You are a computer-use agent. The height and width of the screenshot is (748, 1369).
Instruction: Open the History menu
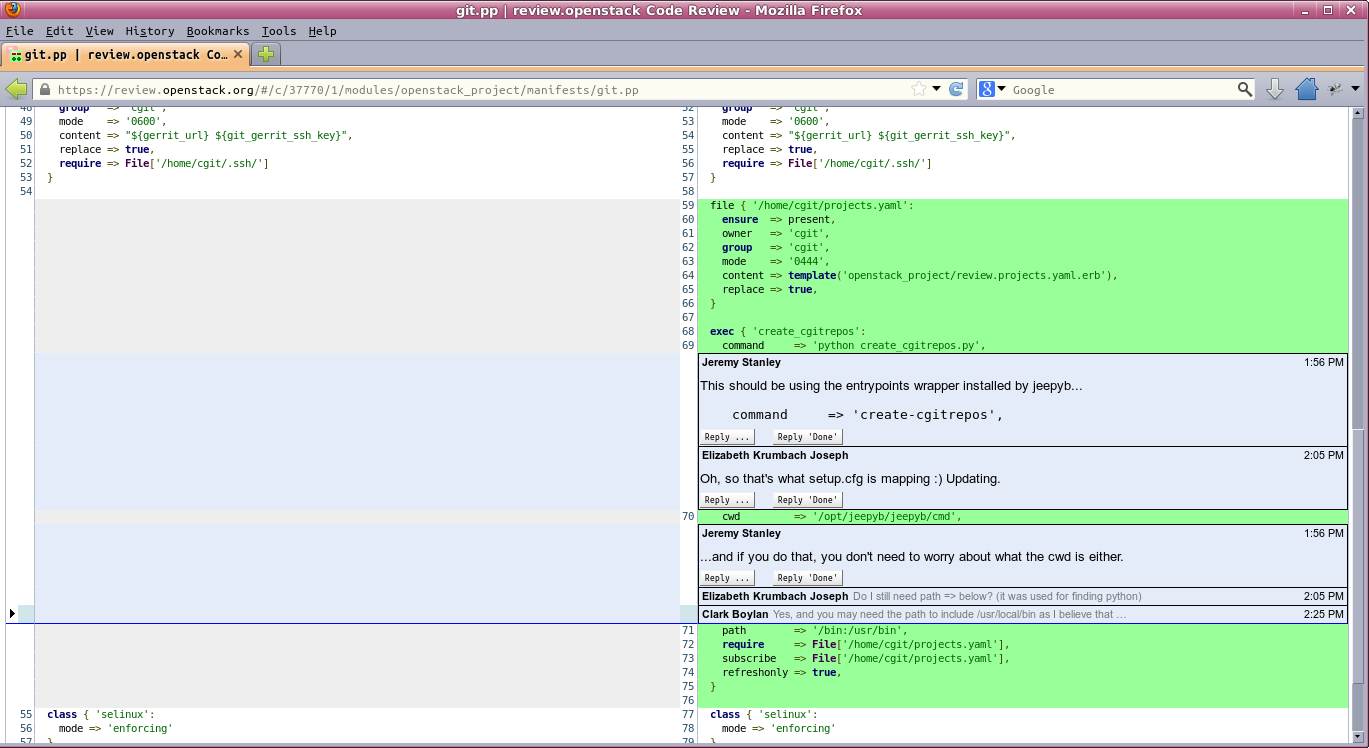150,31
